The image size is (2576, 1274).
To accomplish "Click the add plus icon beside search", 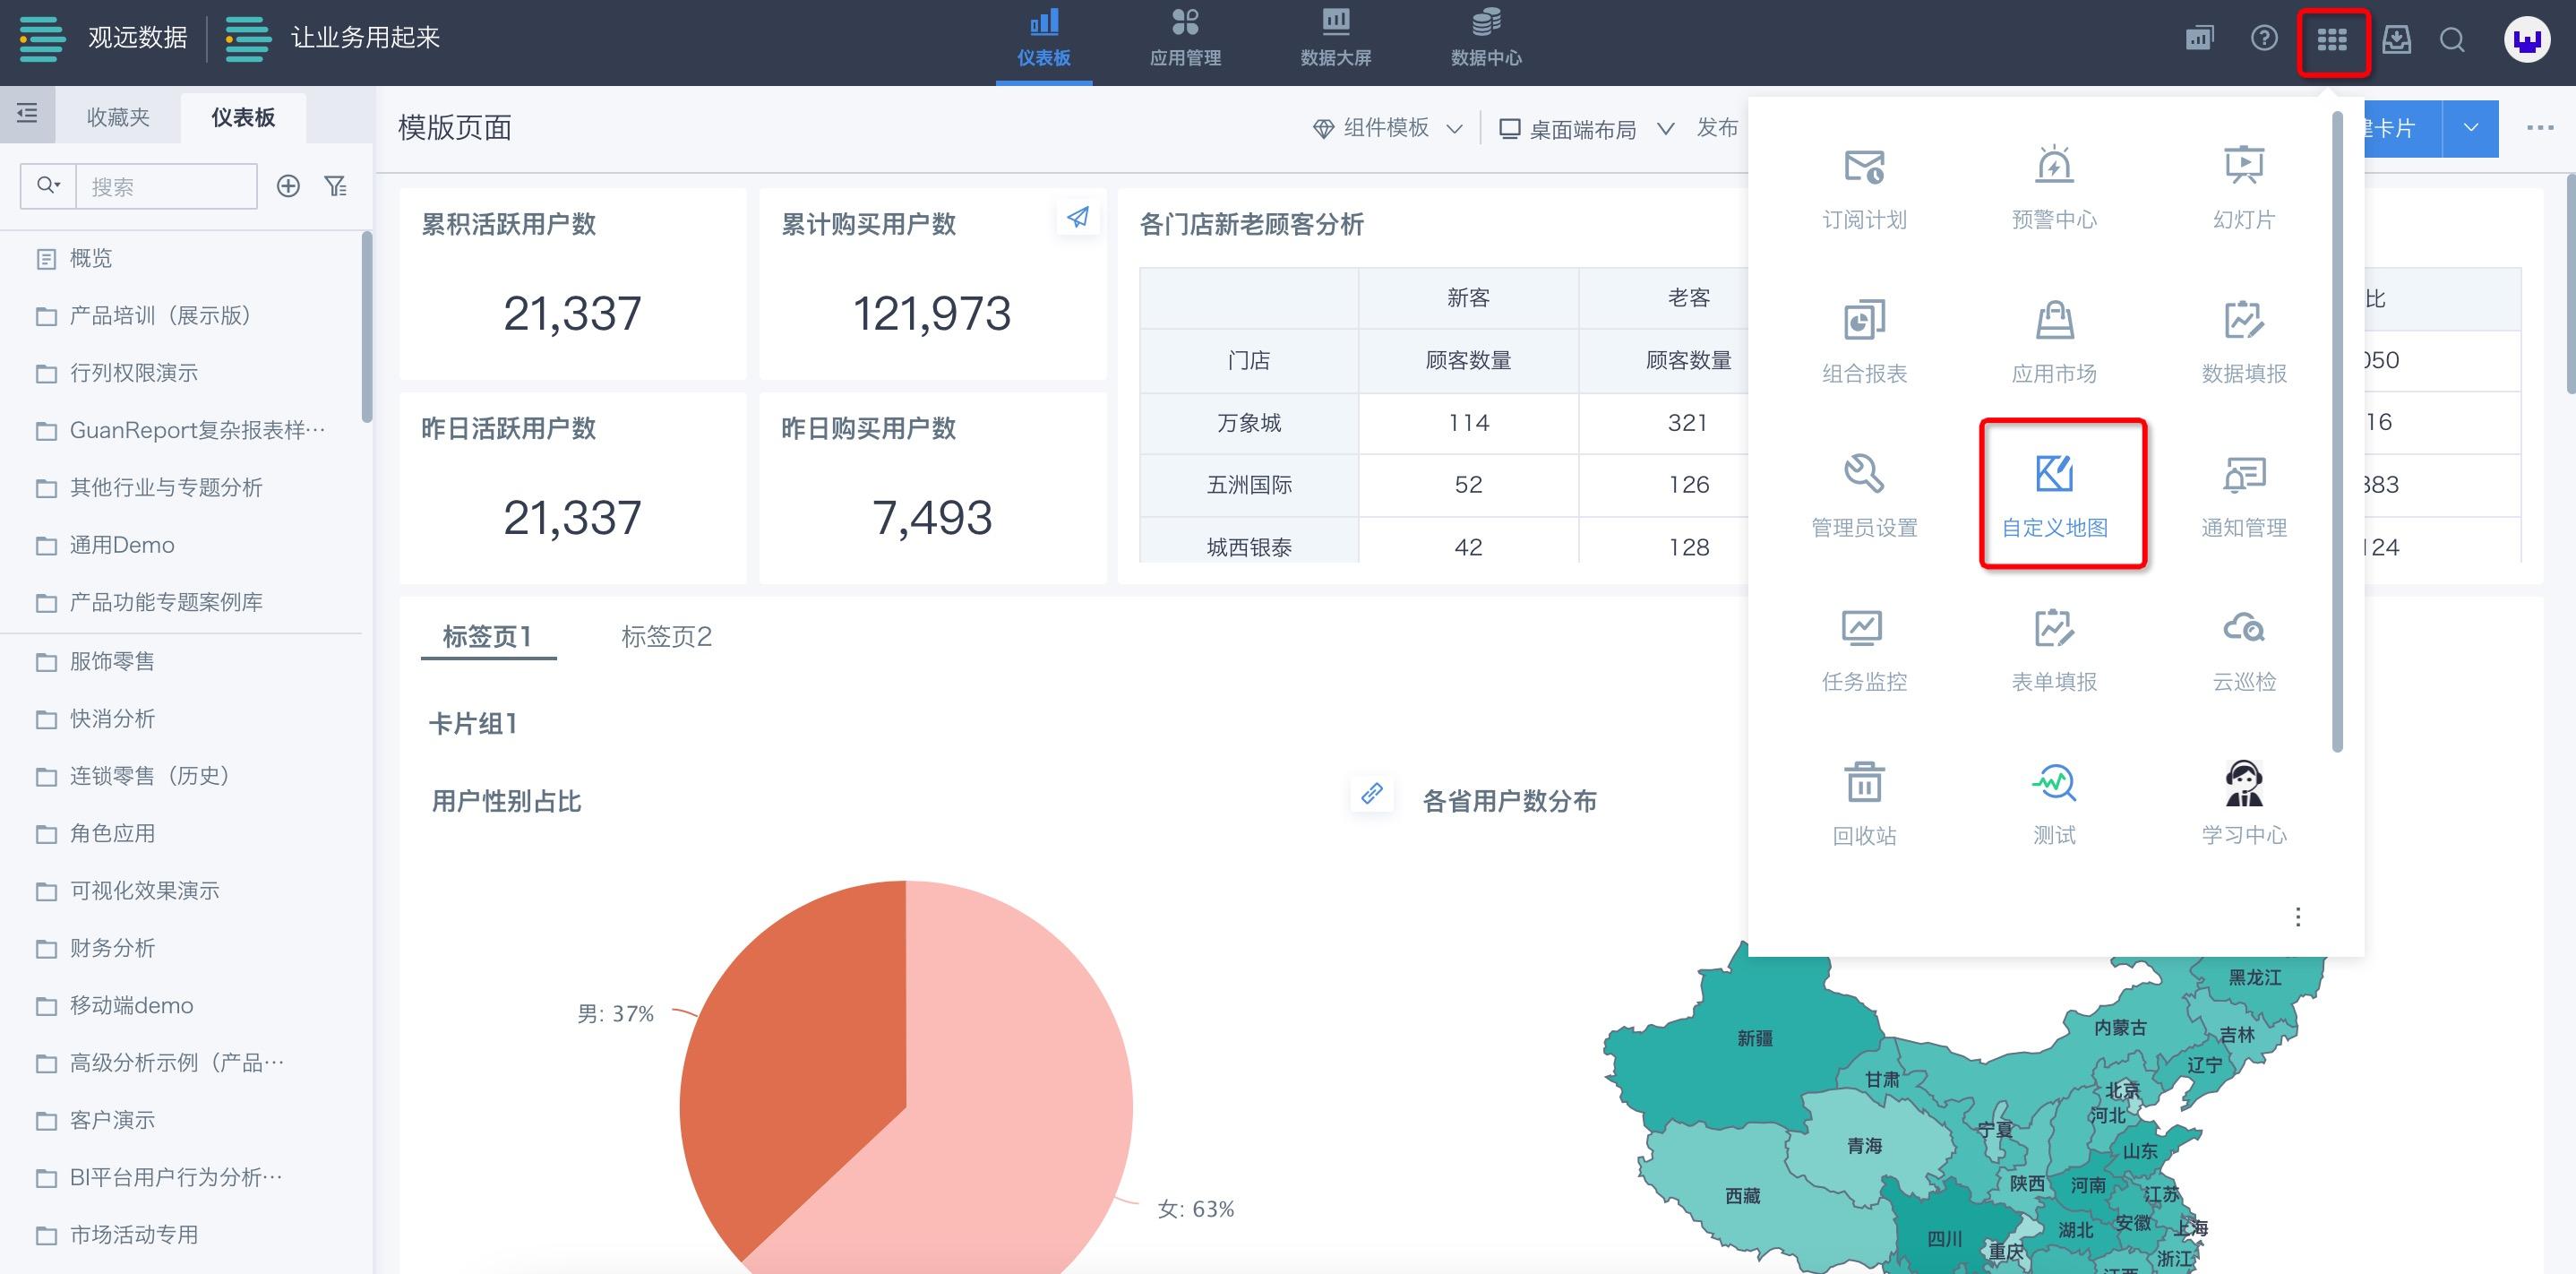I will click(x=288, y=186).
